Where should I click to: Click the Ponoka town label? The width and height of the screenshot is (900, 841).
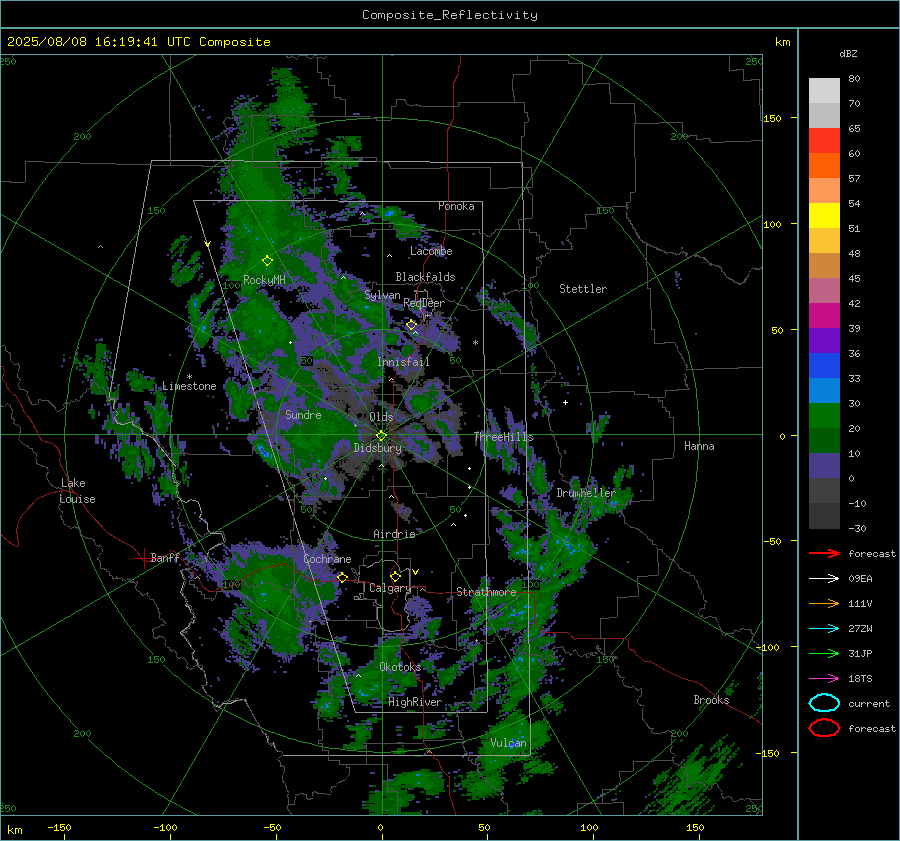pos(456,206)
